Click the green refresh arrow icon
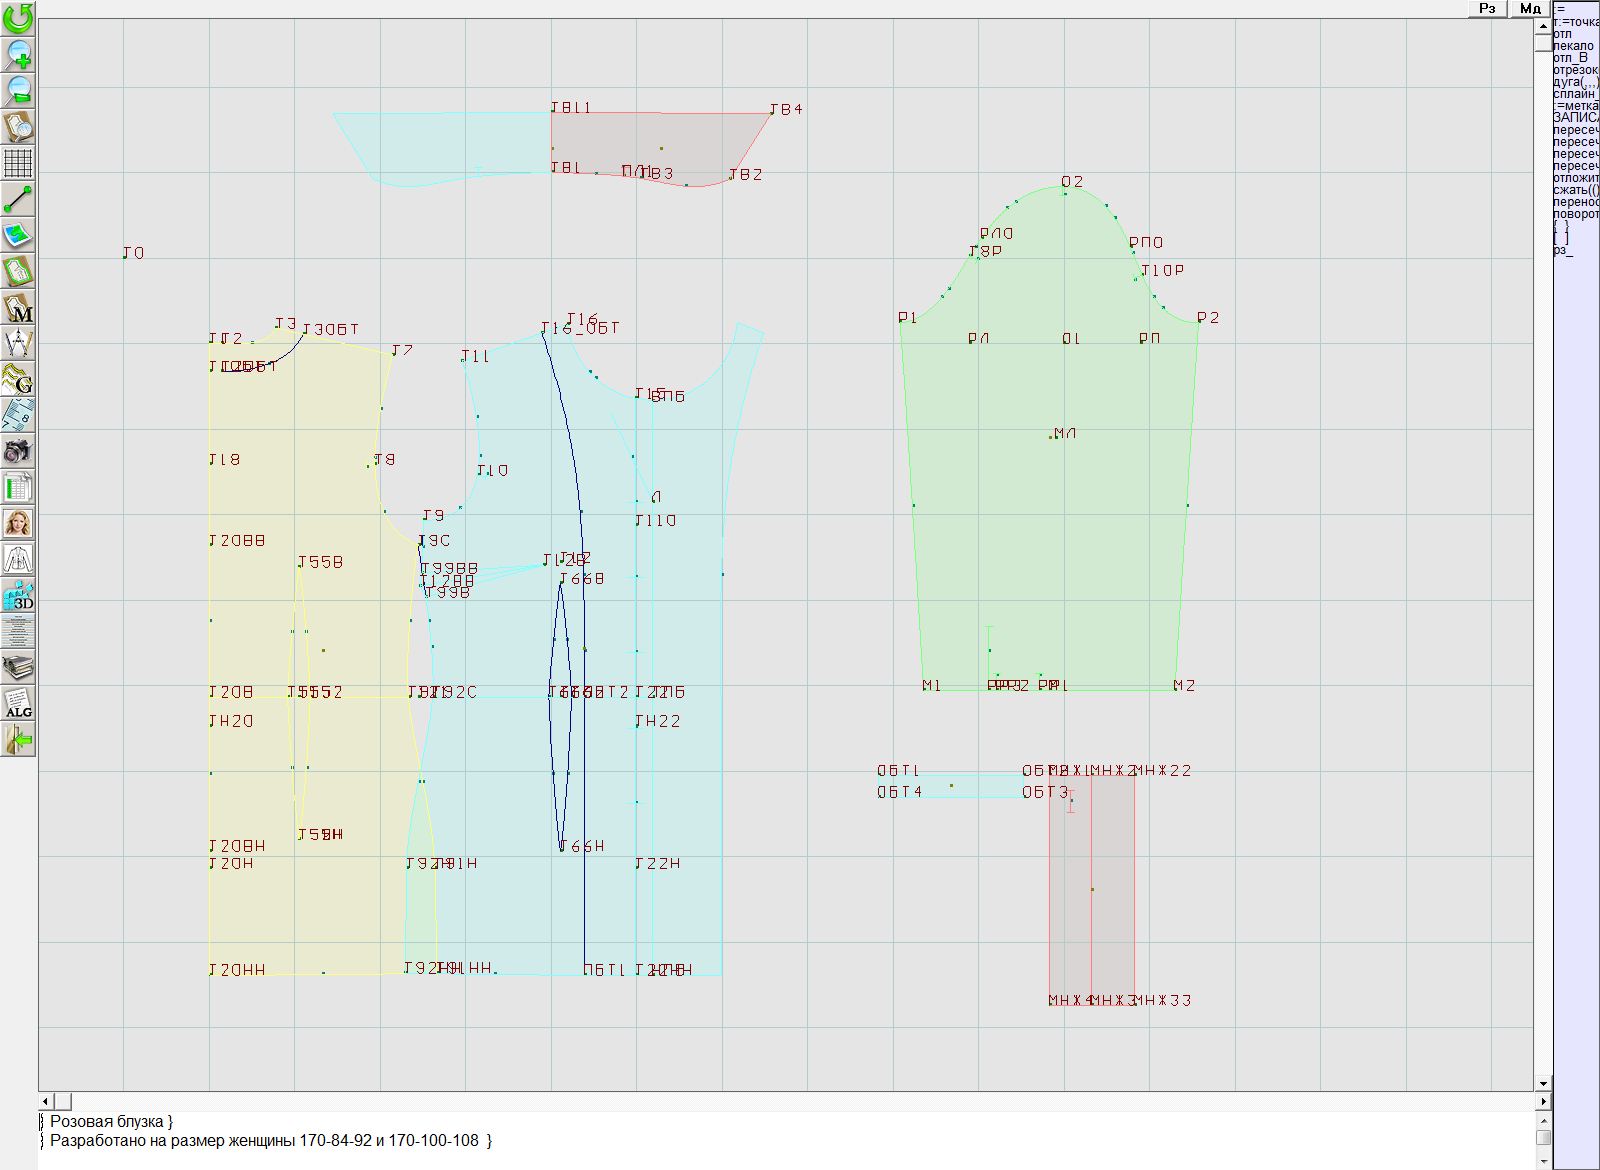Viewport: 1600px width, 1170px height. click(18, 17)
